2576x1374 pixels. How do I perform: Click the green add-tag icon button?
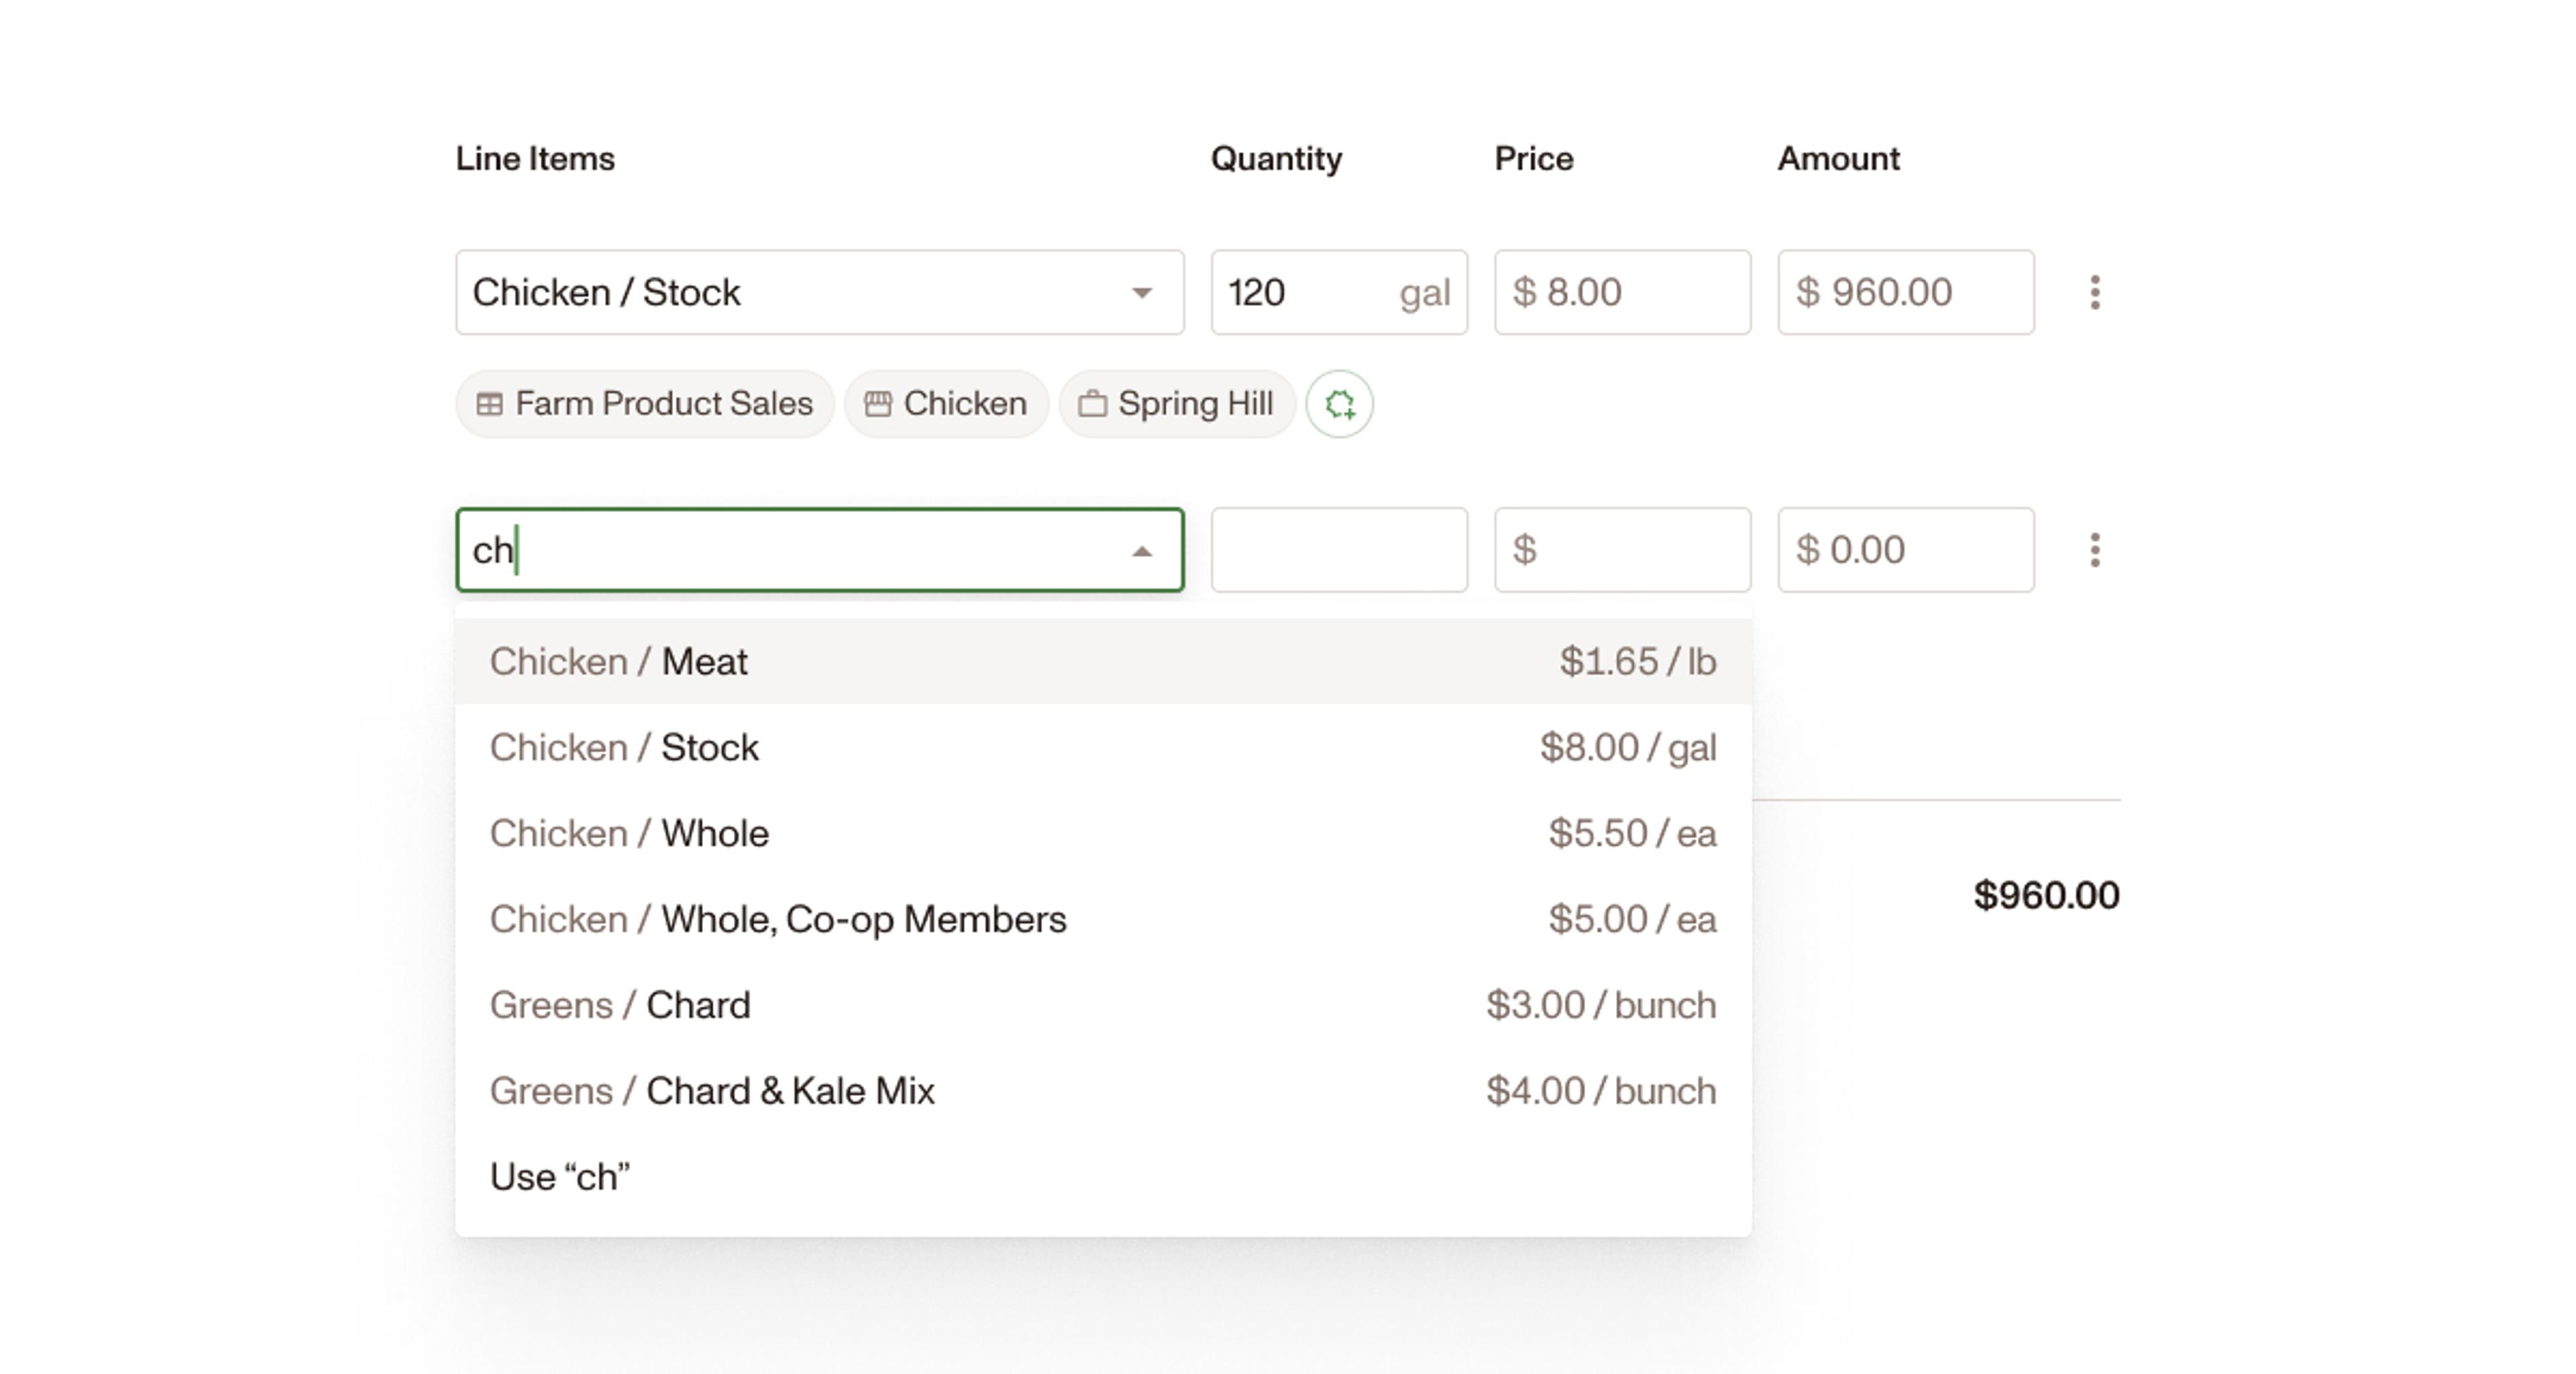pos(1339,404)
